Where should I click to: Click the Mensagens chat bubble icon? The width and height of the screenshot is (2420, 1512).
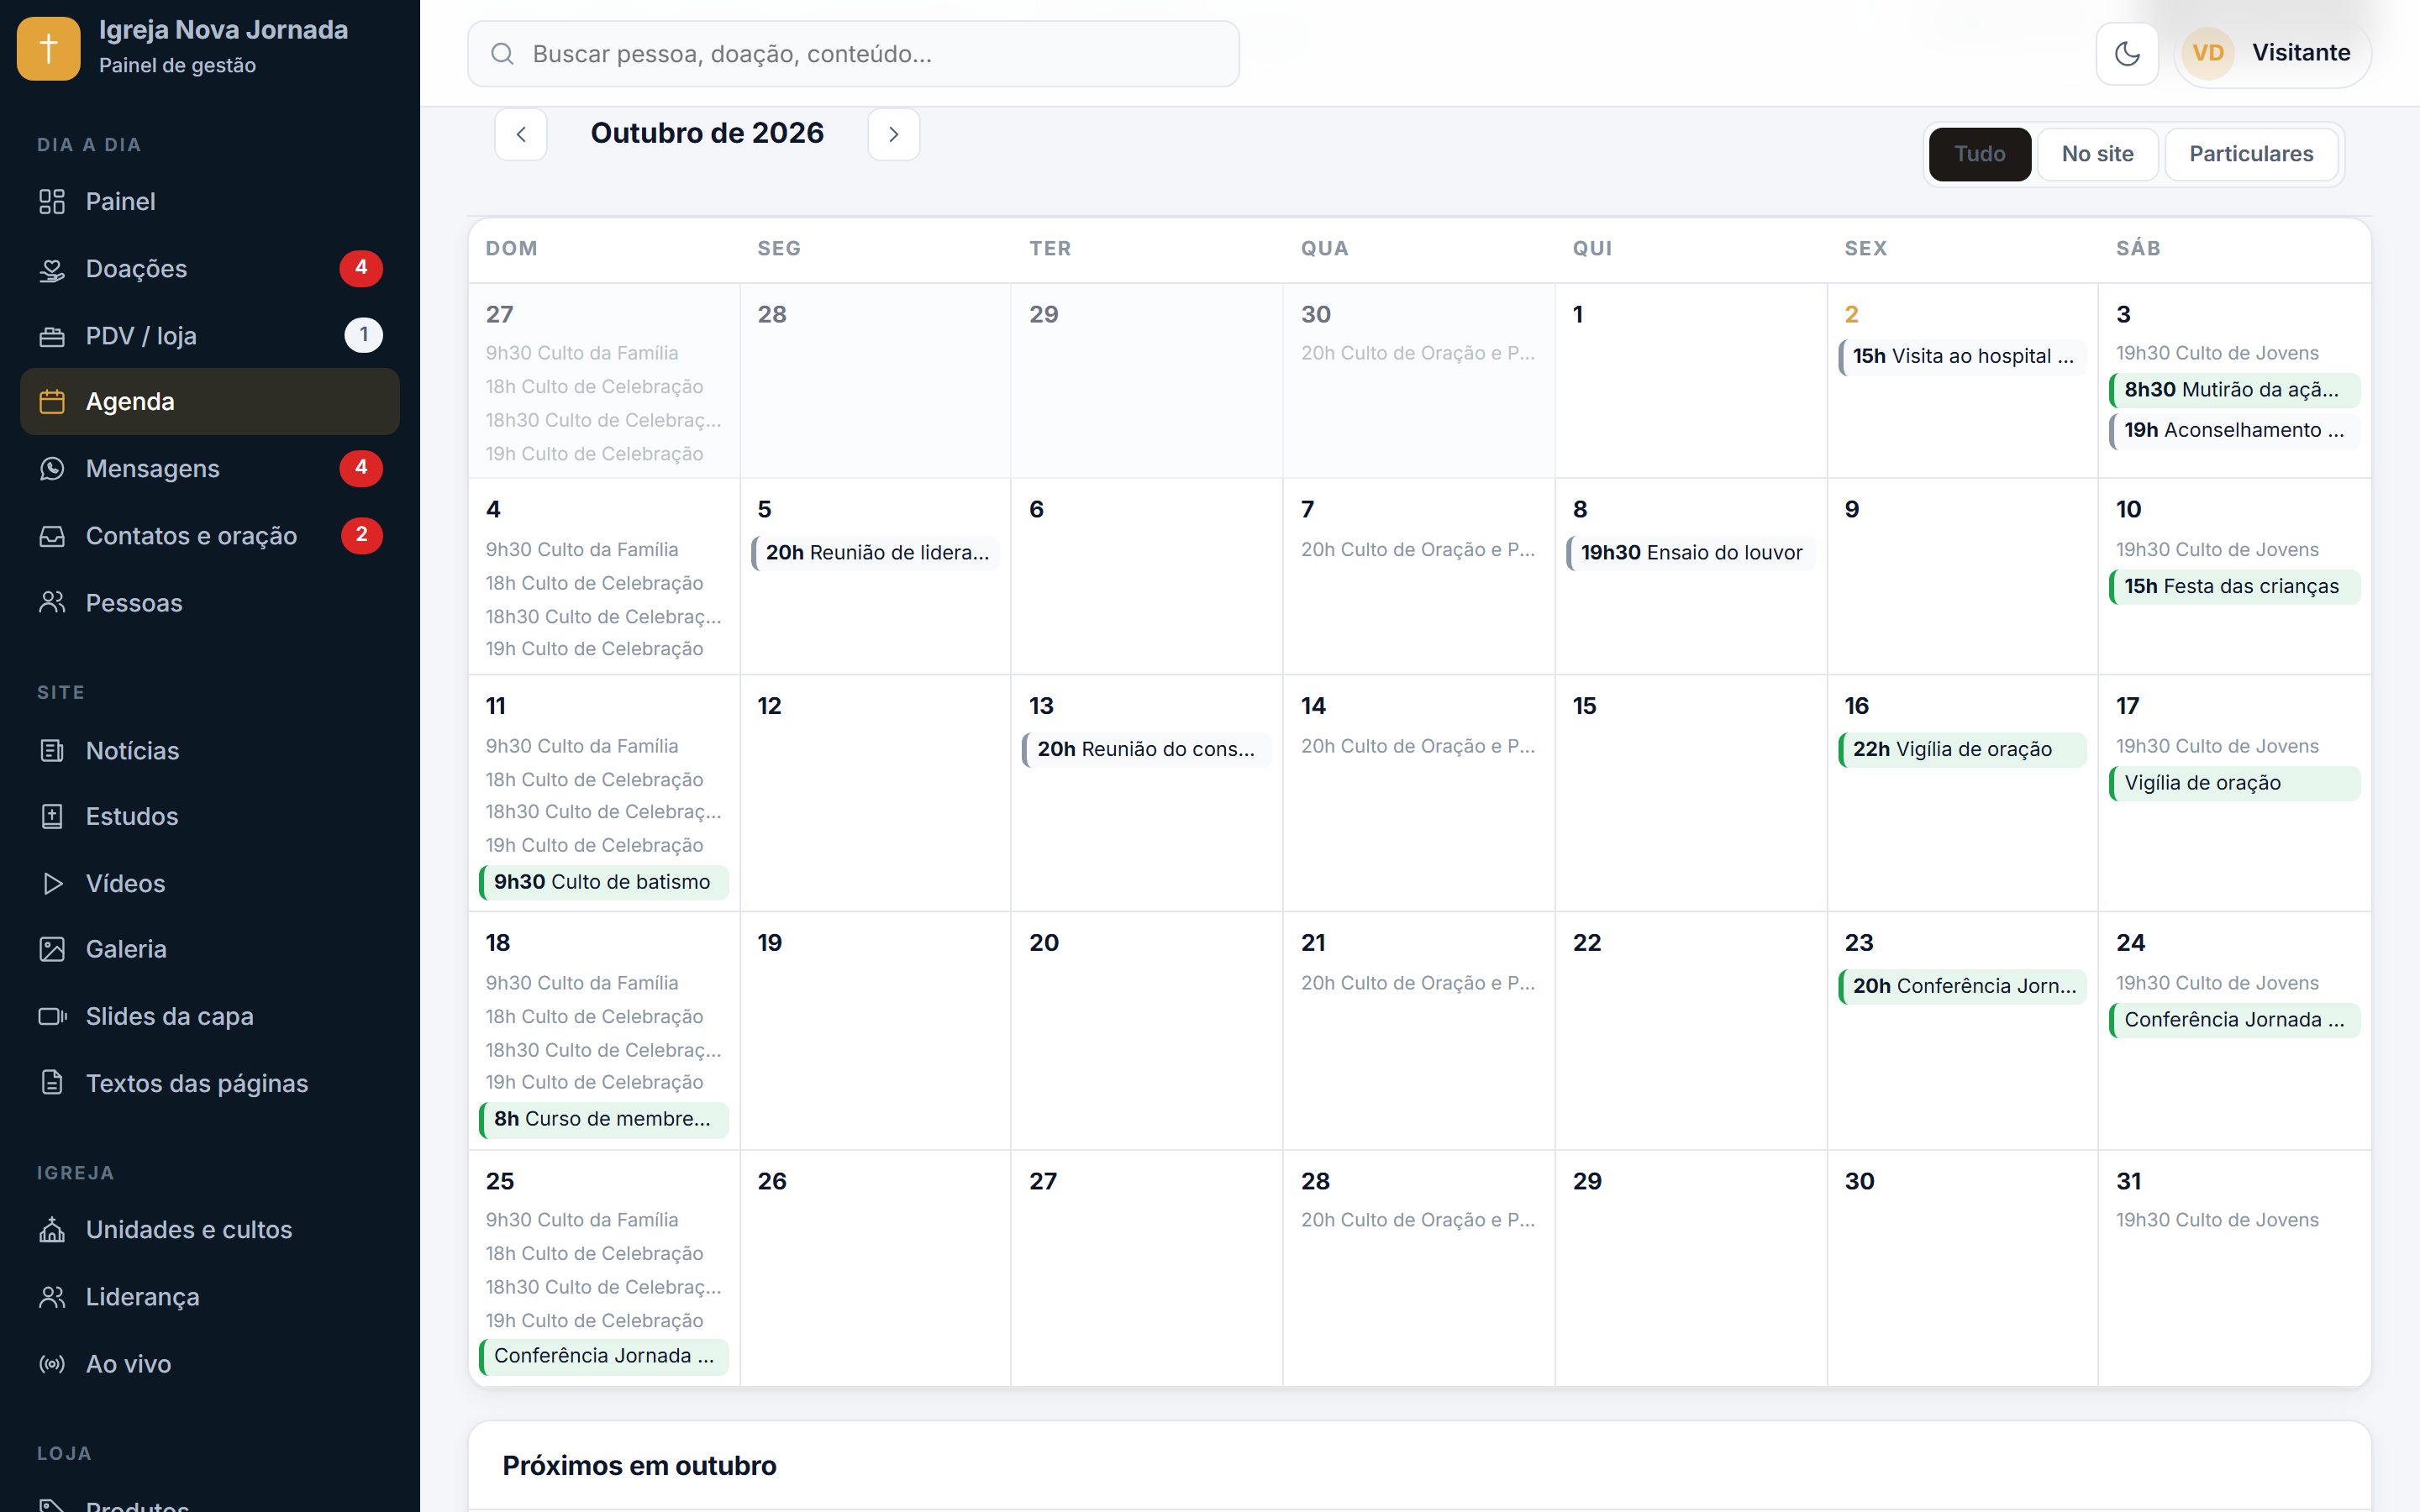click(x=52, y=469)
